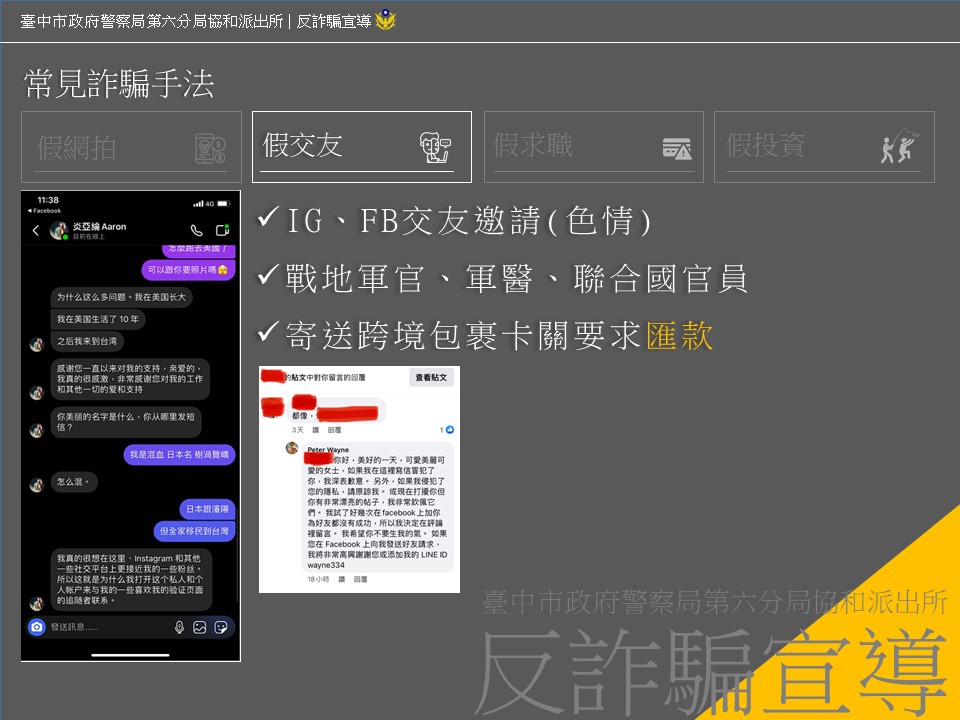The height and width of the screenshot is (720, 960).
Task: Open the camera from the message bar
Action: pyautogui.click(x=37, y=627)
